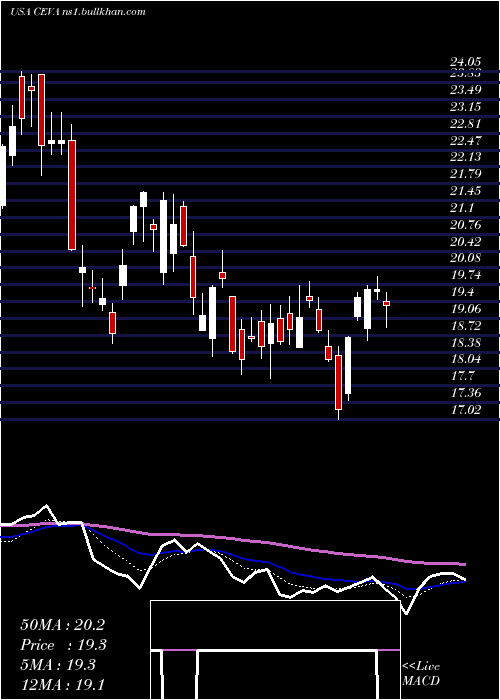Click the '<<Live MACD' label
This screenshot has height=700, width=500.
pyautogui.click(x=421, y=674)
